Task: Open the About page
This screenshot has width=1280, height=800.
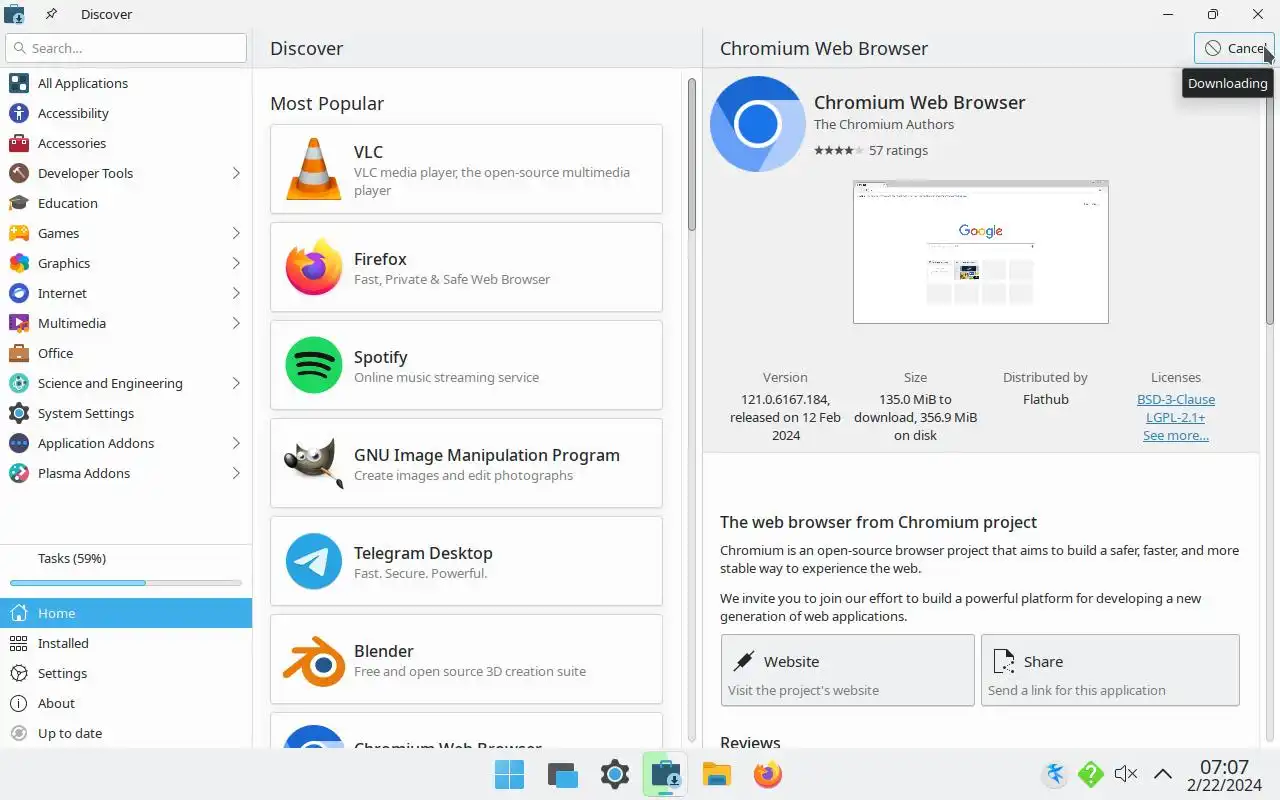Action: [126, 703]
